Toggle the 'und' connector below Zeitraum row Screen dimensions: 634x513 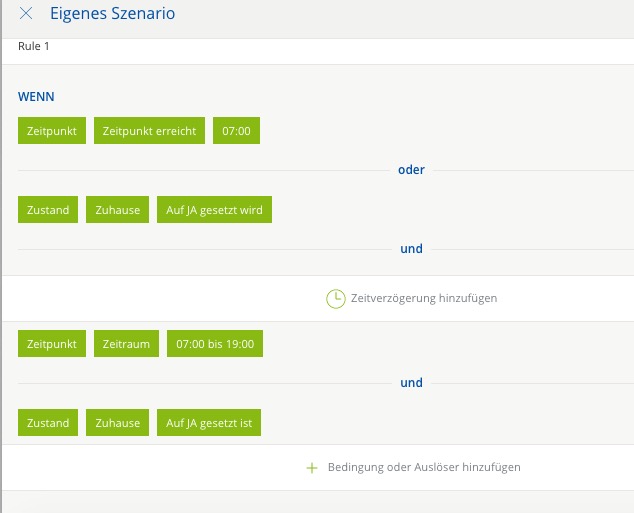coord(411,383)
